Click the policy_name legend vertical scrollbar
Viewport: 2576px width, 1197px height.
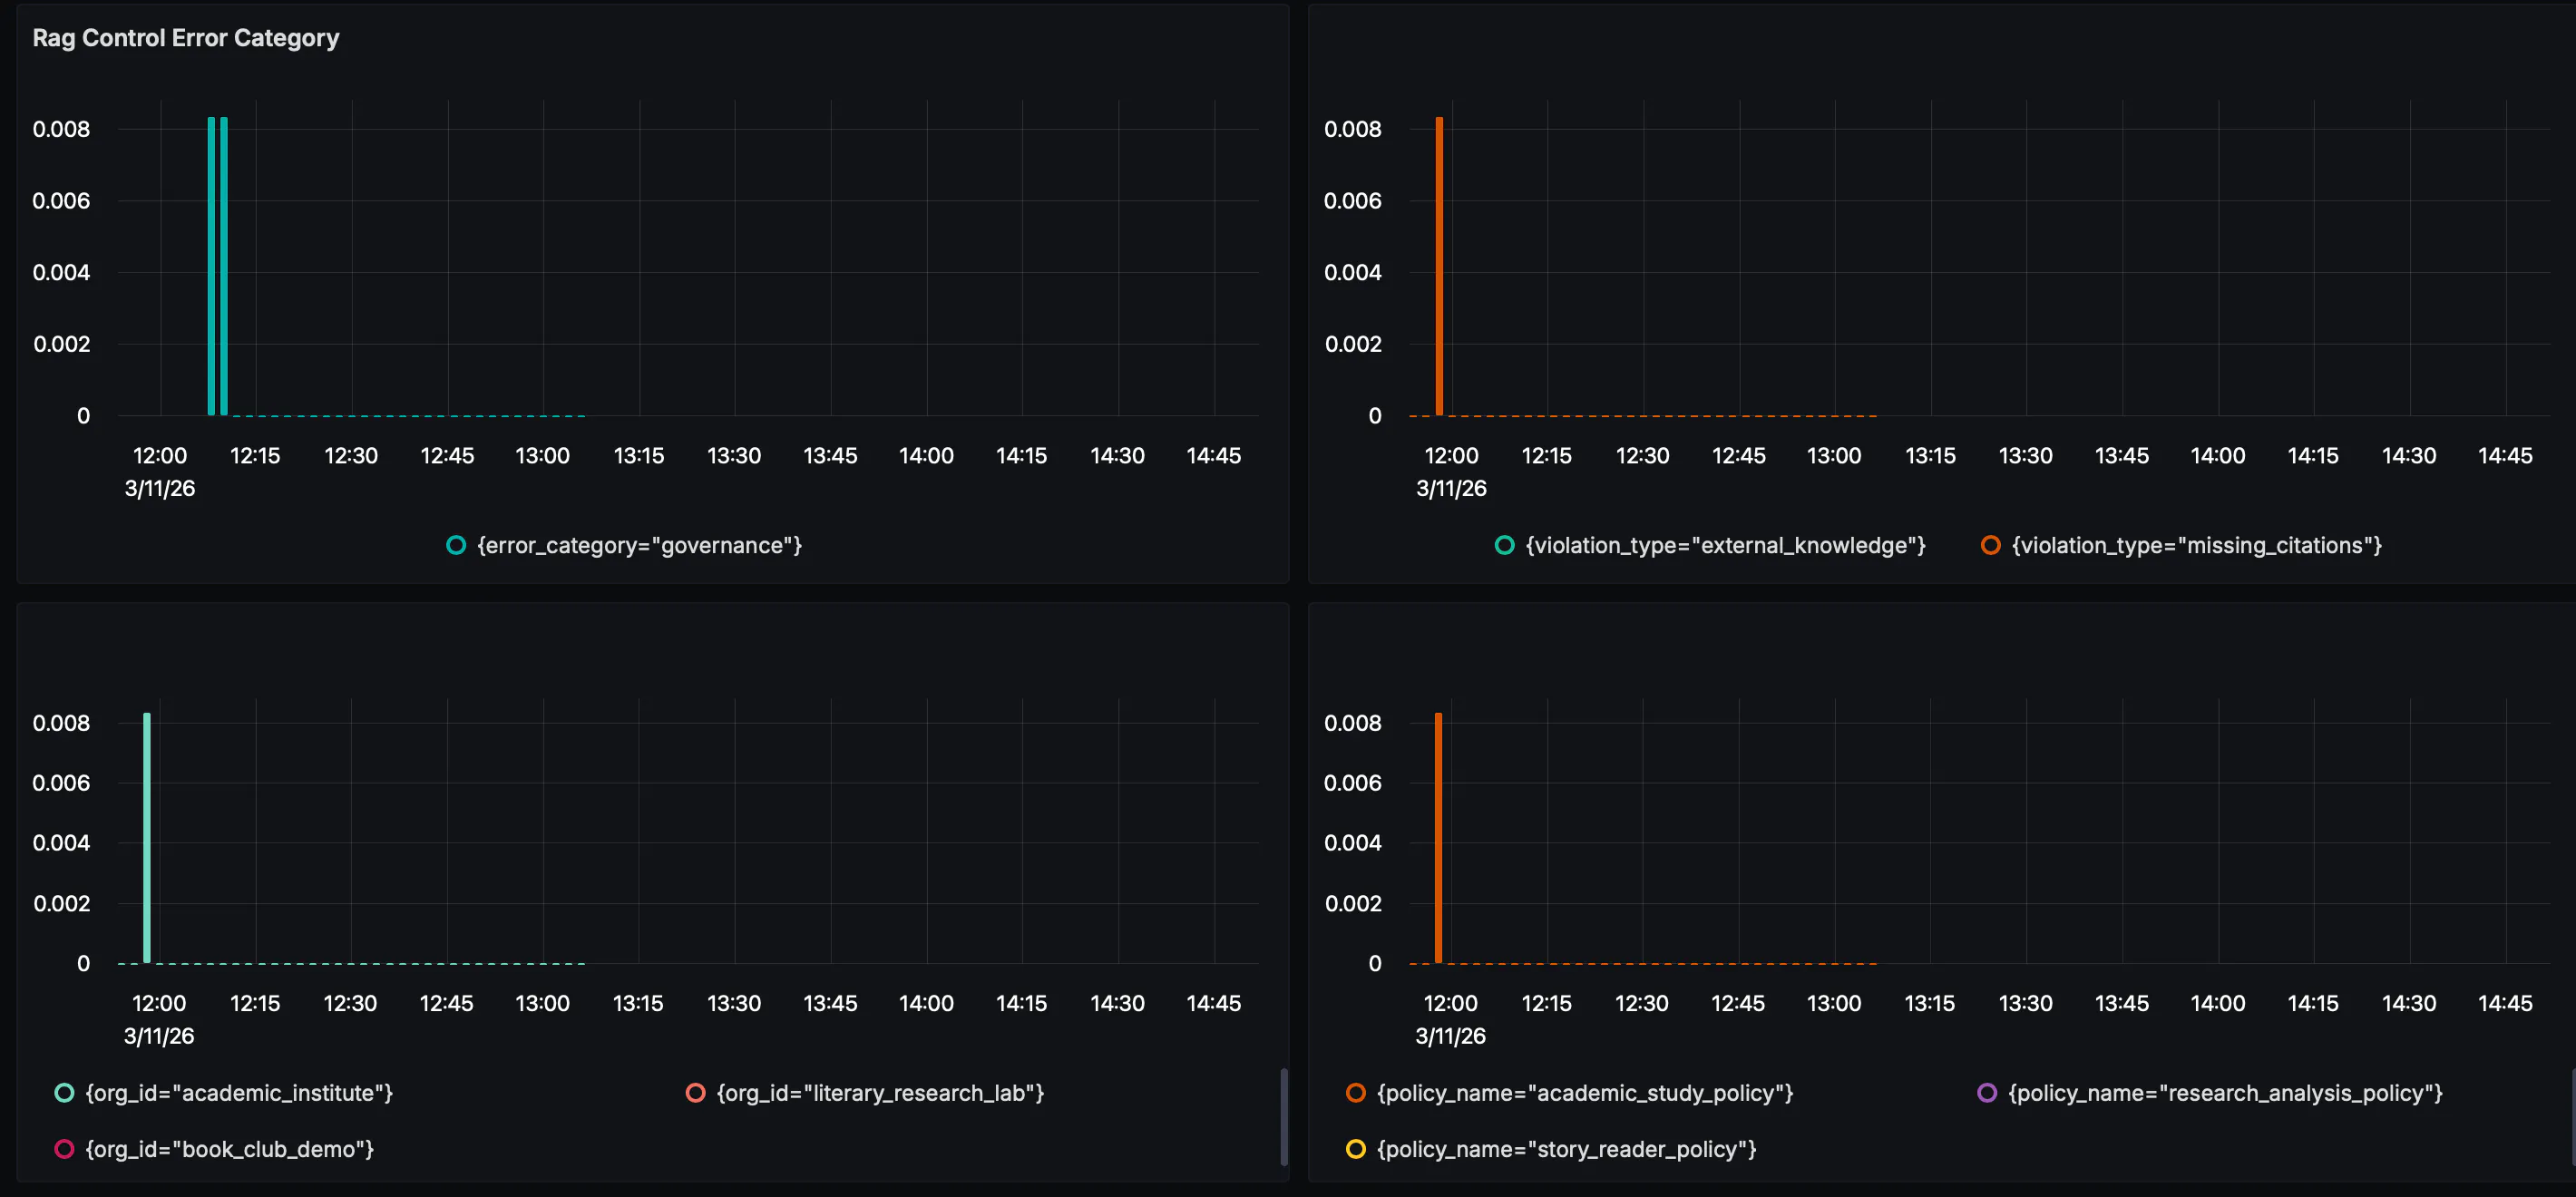click(2573, 1117)
